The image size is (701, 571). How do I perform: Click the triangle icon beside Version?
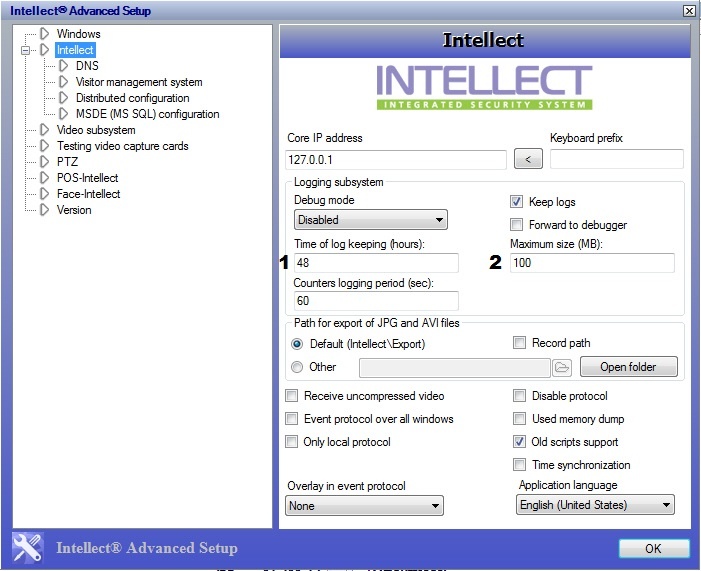[44, 210]
